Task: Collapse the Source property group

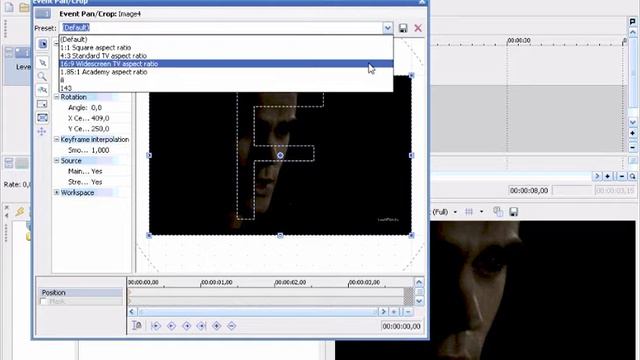Action: point(57,161)
